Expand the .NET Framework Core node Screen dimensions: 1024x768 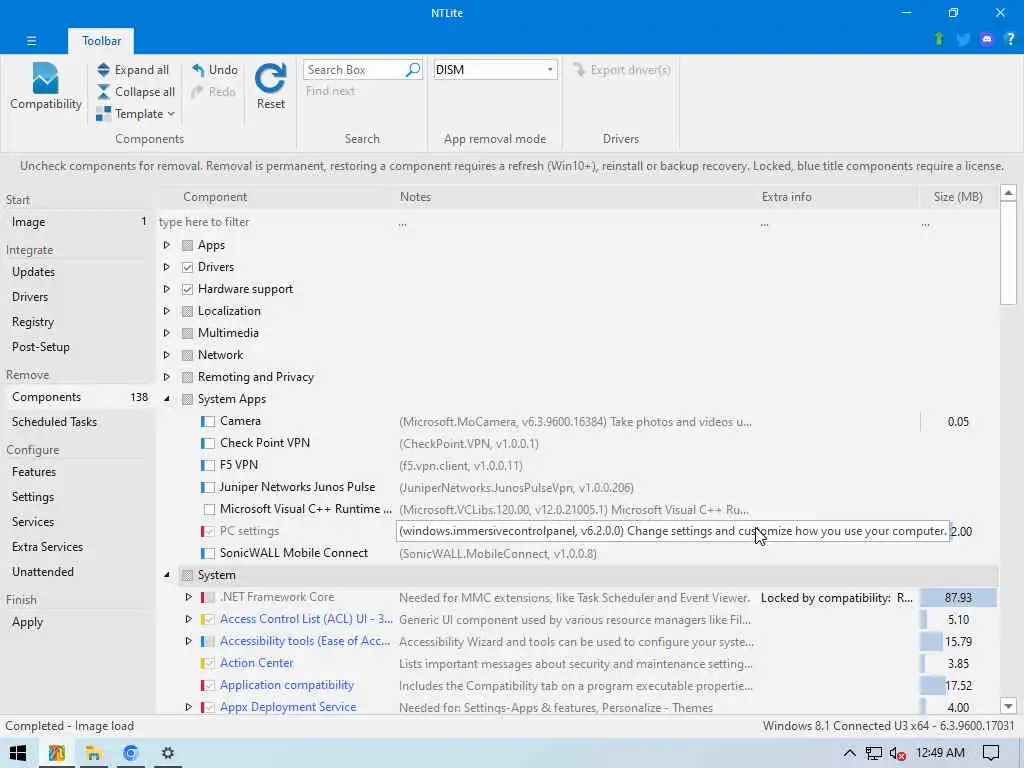point(189,597)
